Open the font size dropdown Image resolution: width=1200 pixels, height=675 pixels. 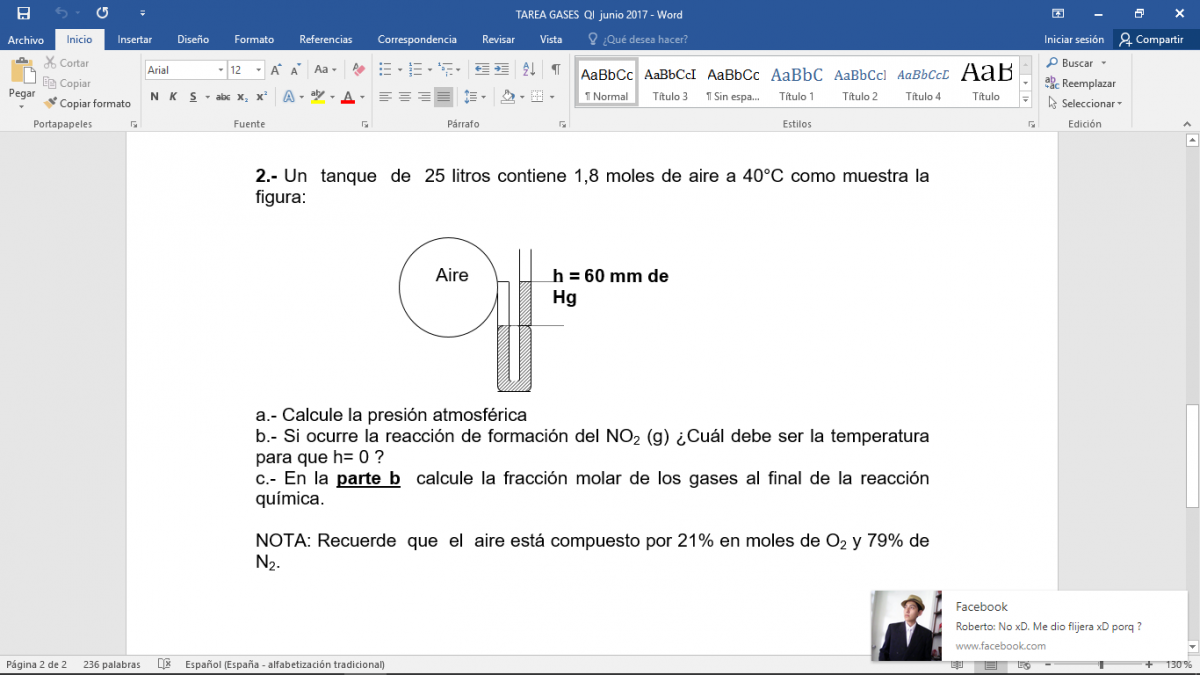point(259,70)
